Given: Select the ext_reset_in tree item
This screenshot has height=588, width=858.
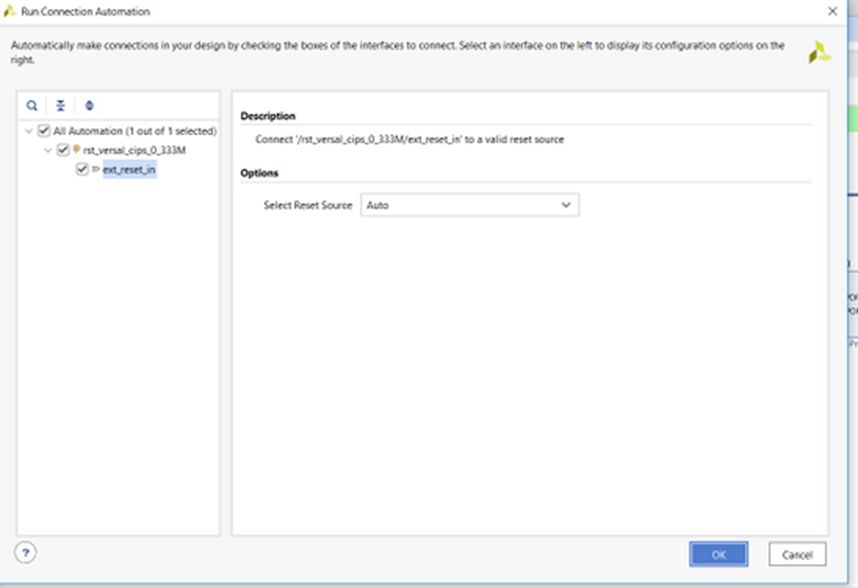Looking at the screenshot, I should [129, 169].
